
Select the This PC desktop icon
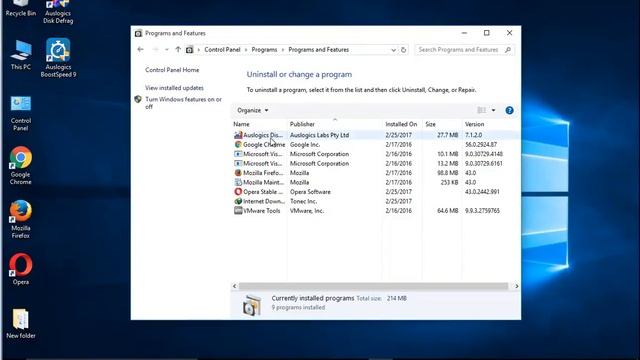[x=20, y=55]
